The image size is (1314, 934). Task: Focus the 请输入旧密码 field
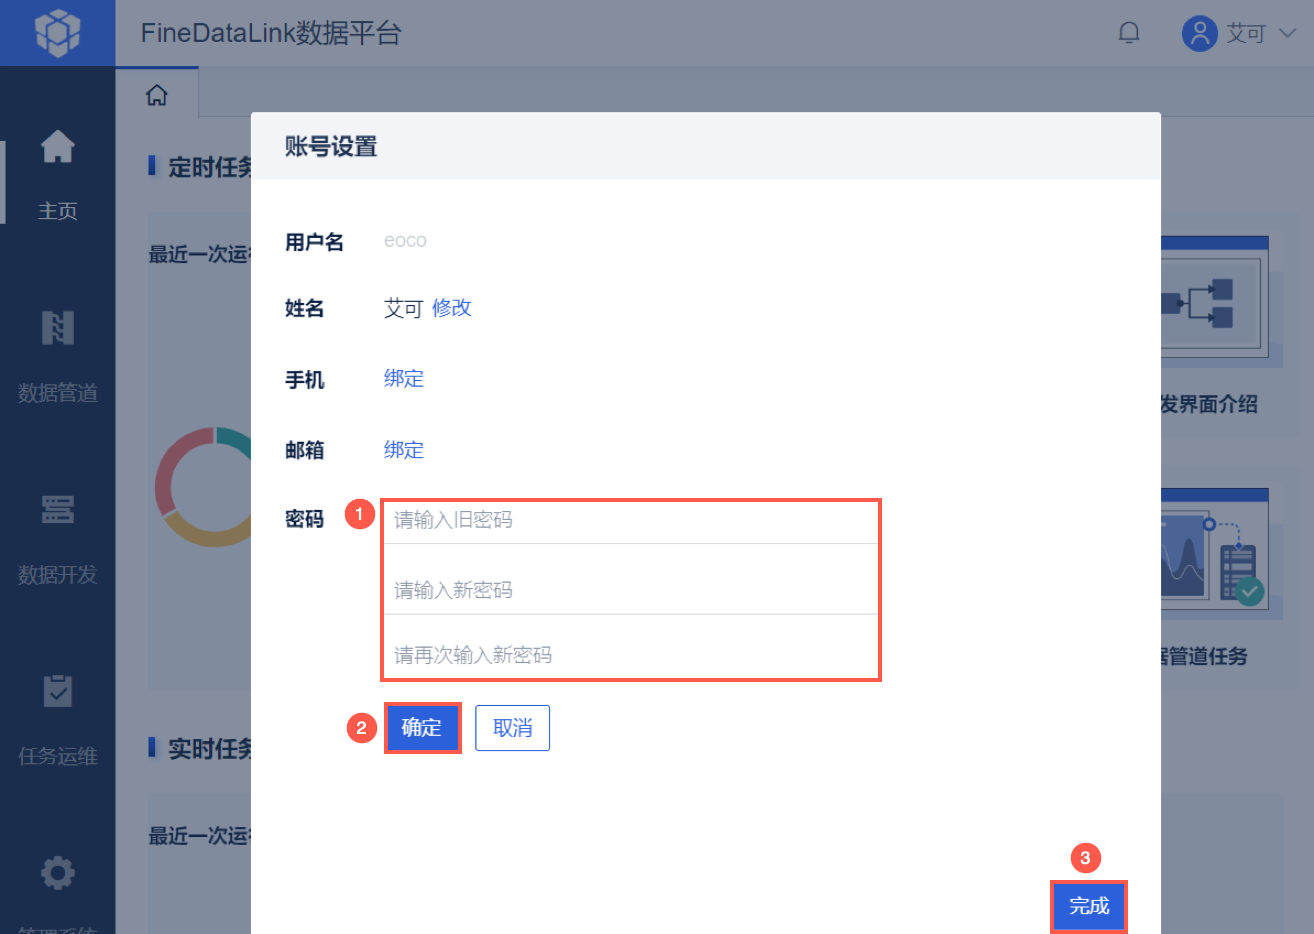(x=631, y=520)
